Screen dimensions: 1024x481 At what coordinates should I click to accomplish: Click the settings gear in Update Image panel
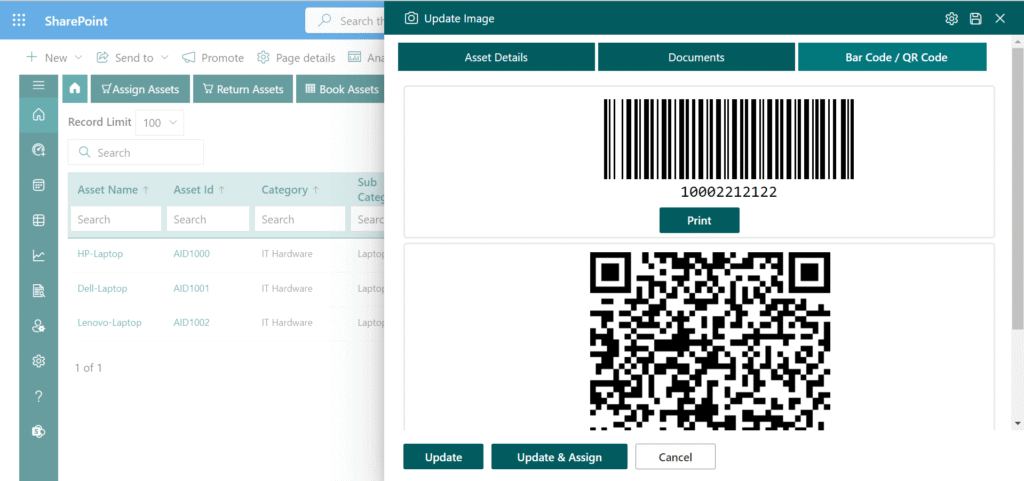pyautogui.click(x=952, y=19)
